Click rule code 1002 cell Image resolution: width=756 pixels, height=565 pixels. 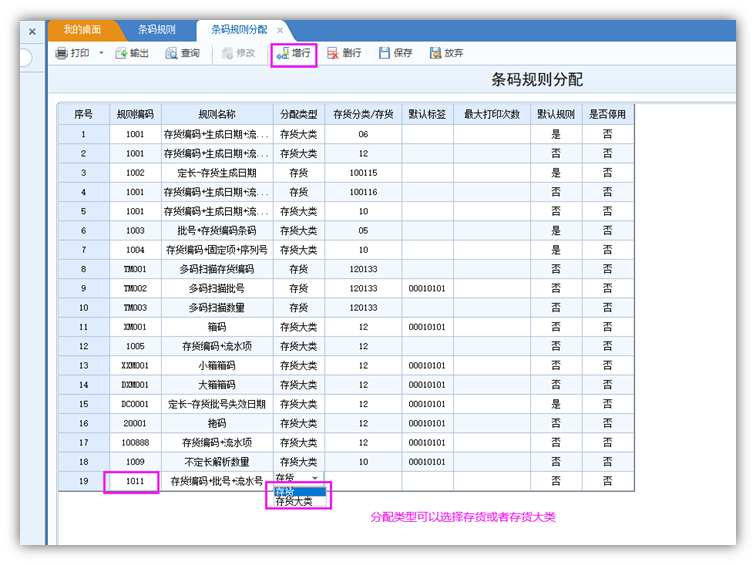[135, 173]
